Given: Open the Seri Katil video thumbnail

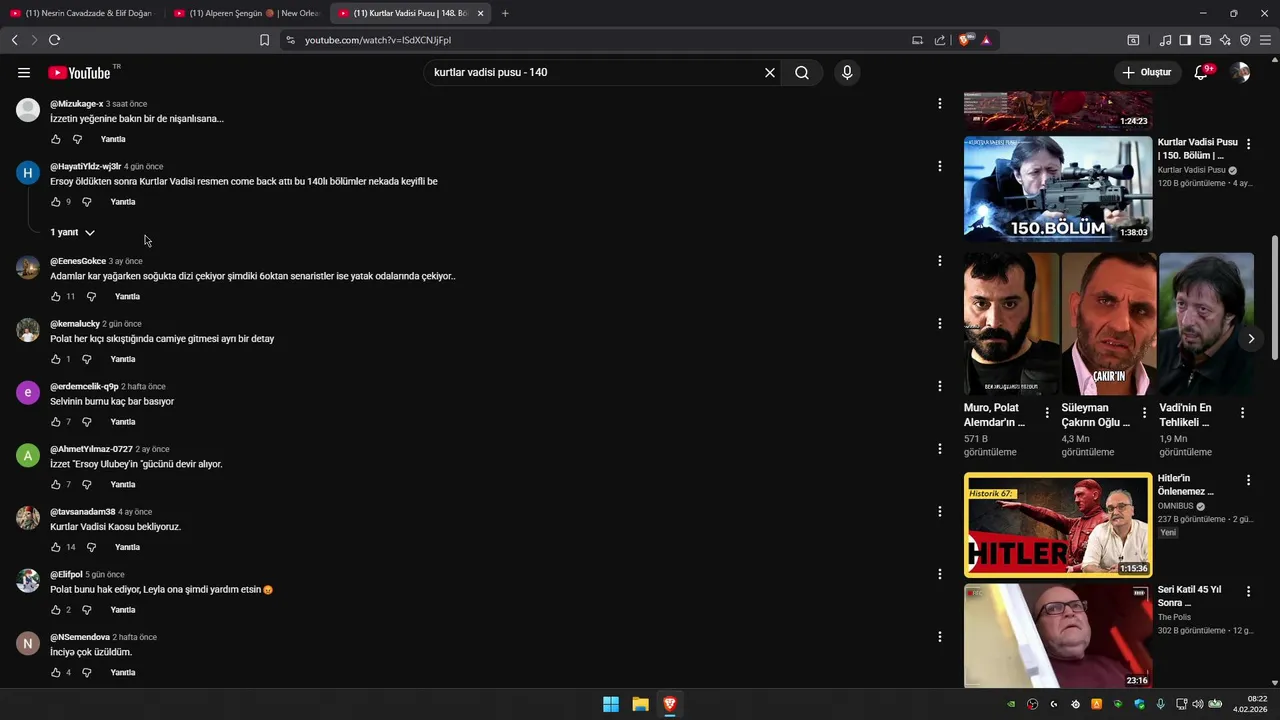Looking at the screenshot, I should (1058, 636).
